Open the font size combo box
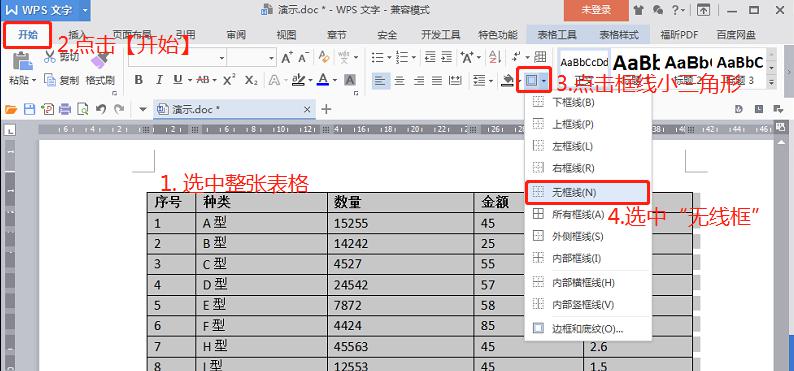Image resolution: width=794 pixels, height=371 pixels. (251, 58)
